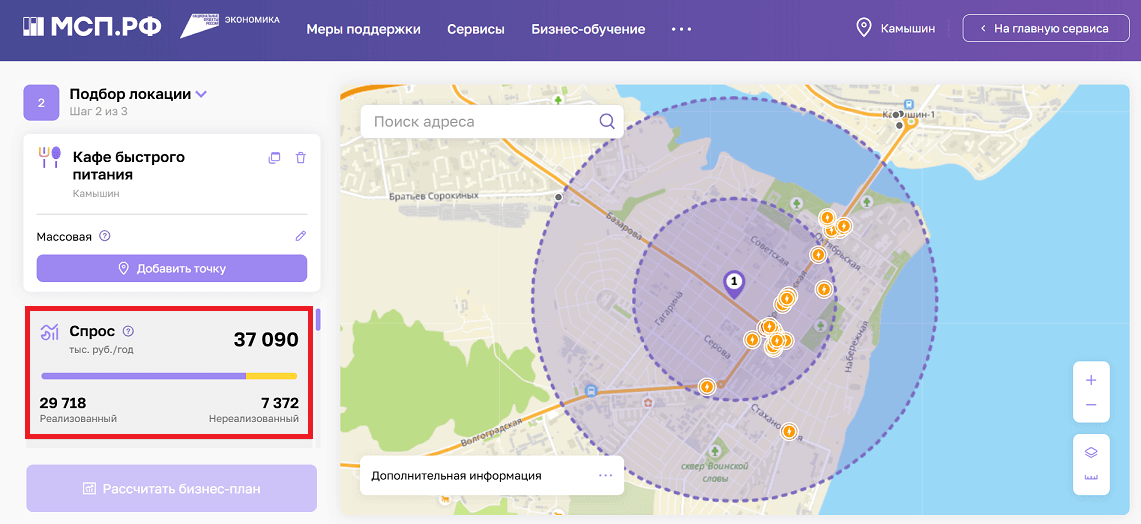Open the Бизнес-обучение menu

(x=588, y=29)
